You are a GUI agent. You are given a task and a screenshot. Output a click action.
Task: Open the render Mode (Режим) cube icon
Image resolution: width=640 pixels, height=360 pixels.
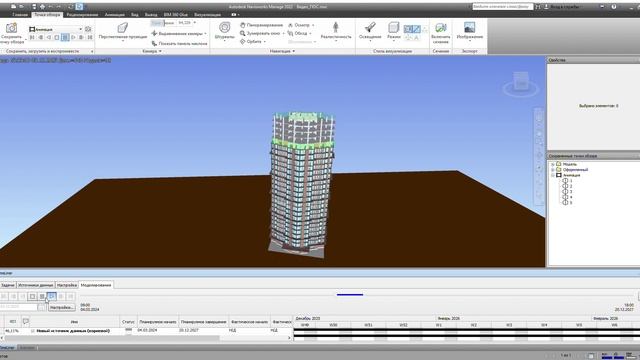click(393, 27)
